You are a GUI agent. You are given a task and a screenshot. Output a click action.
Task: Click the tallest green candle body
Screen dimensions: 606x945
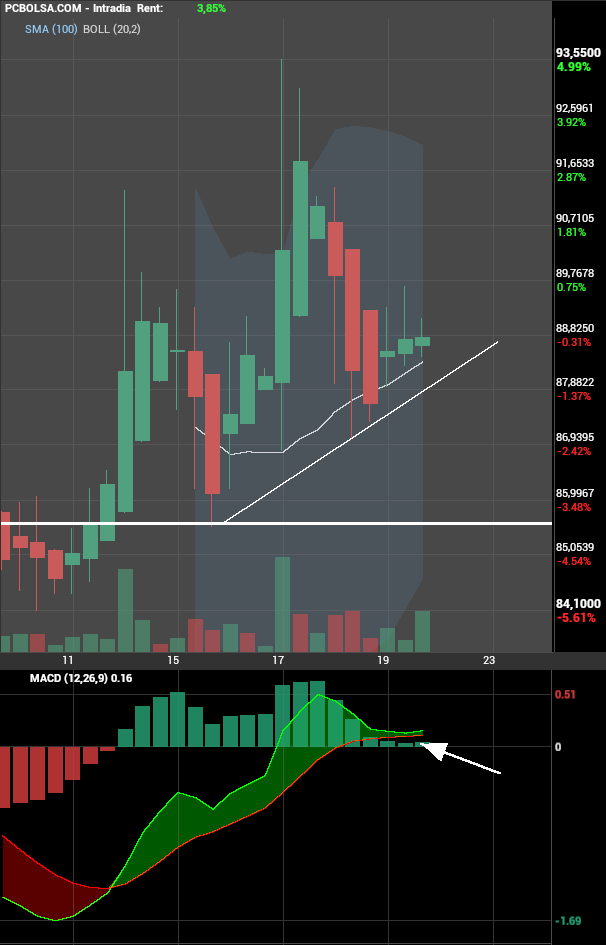pos(300,238)
